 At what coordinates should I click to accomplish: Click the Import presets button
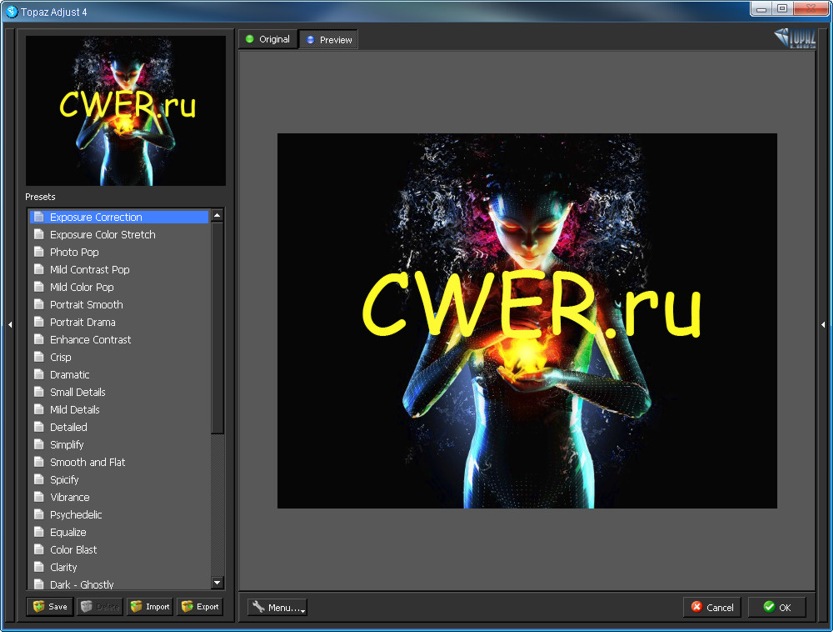(150, 606)
